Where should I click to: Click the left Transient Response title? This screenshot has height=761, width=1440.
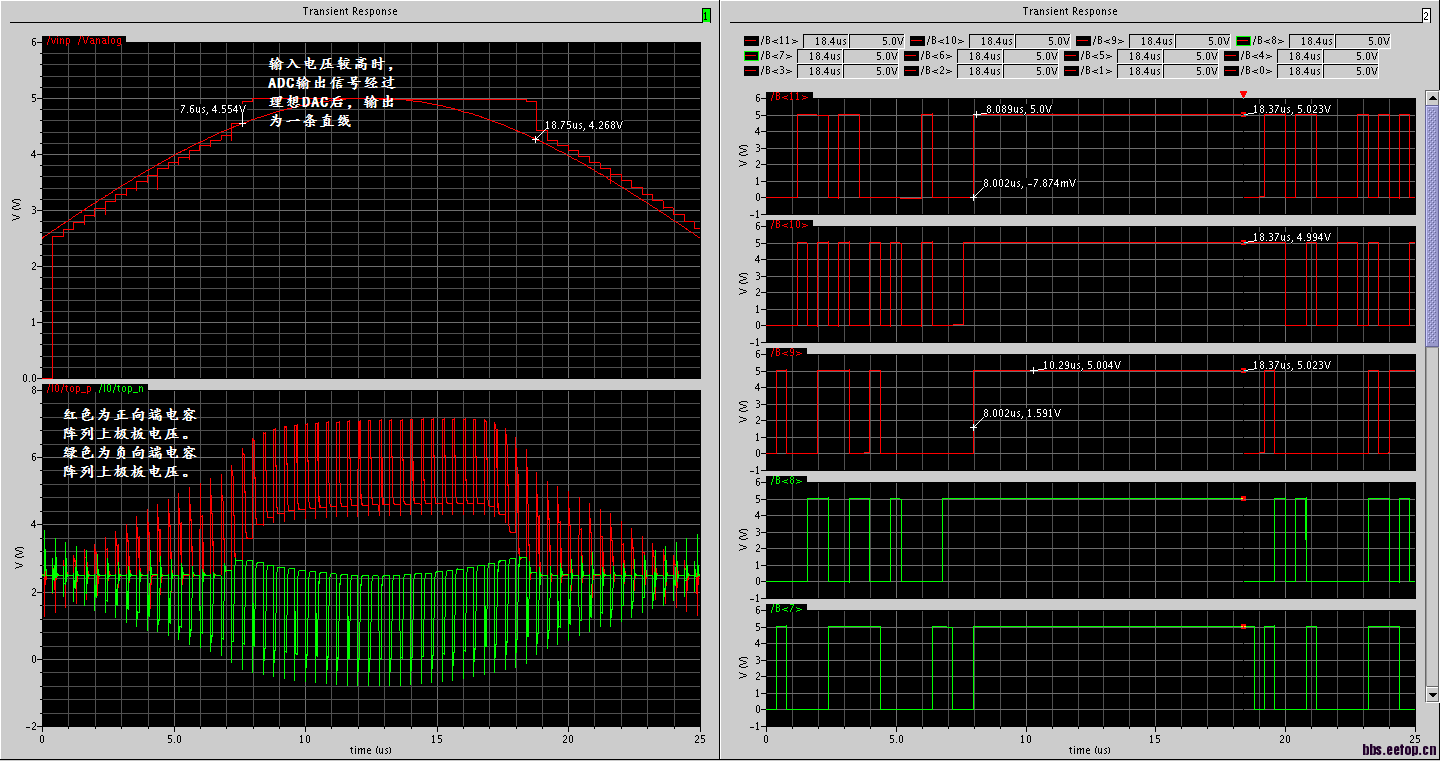coord(350,11)
